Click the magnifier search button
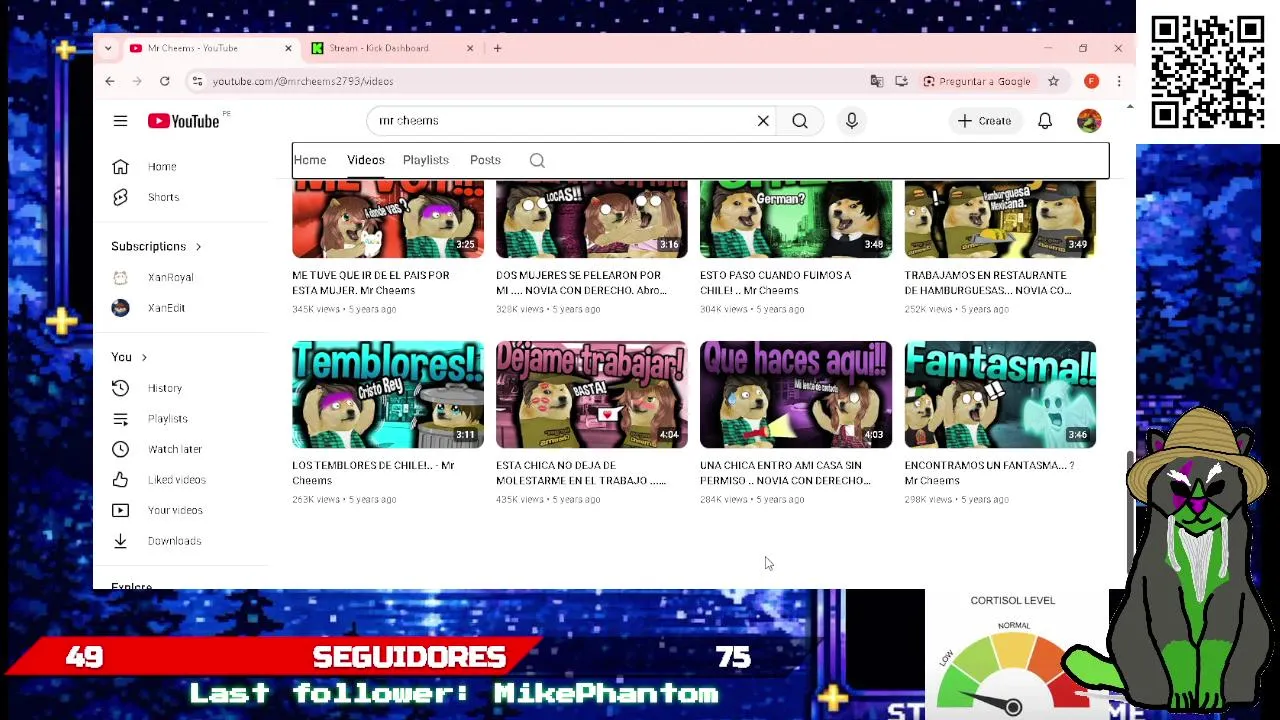This screenshot has height=720, width=1280. [x=800, y=121]
